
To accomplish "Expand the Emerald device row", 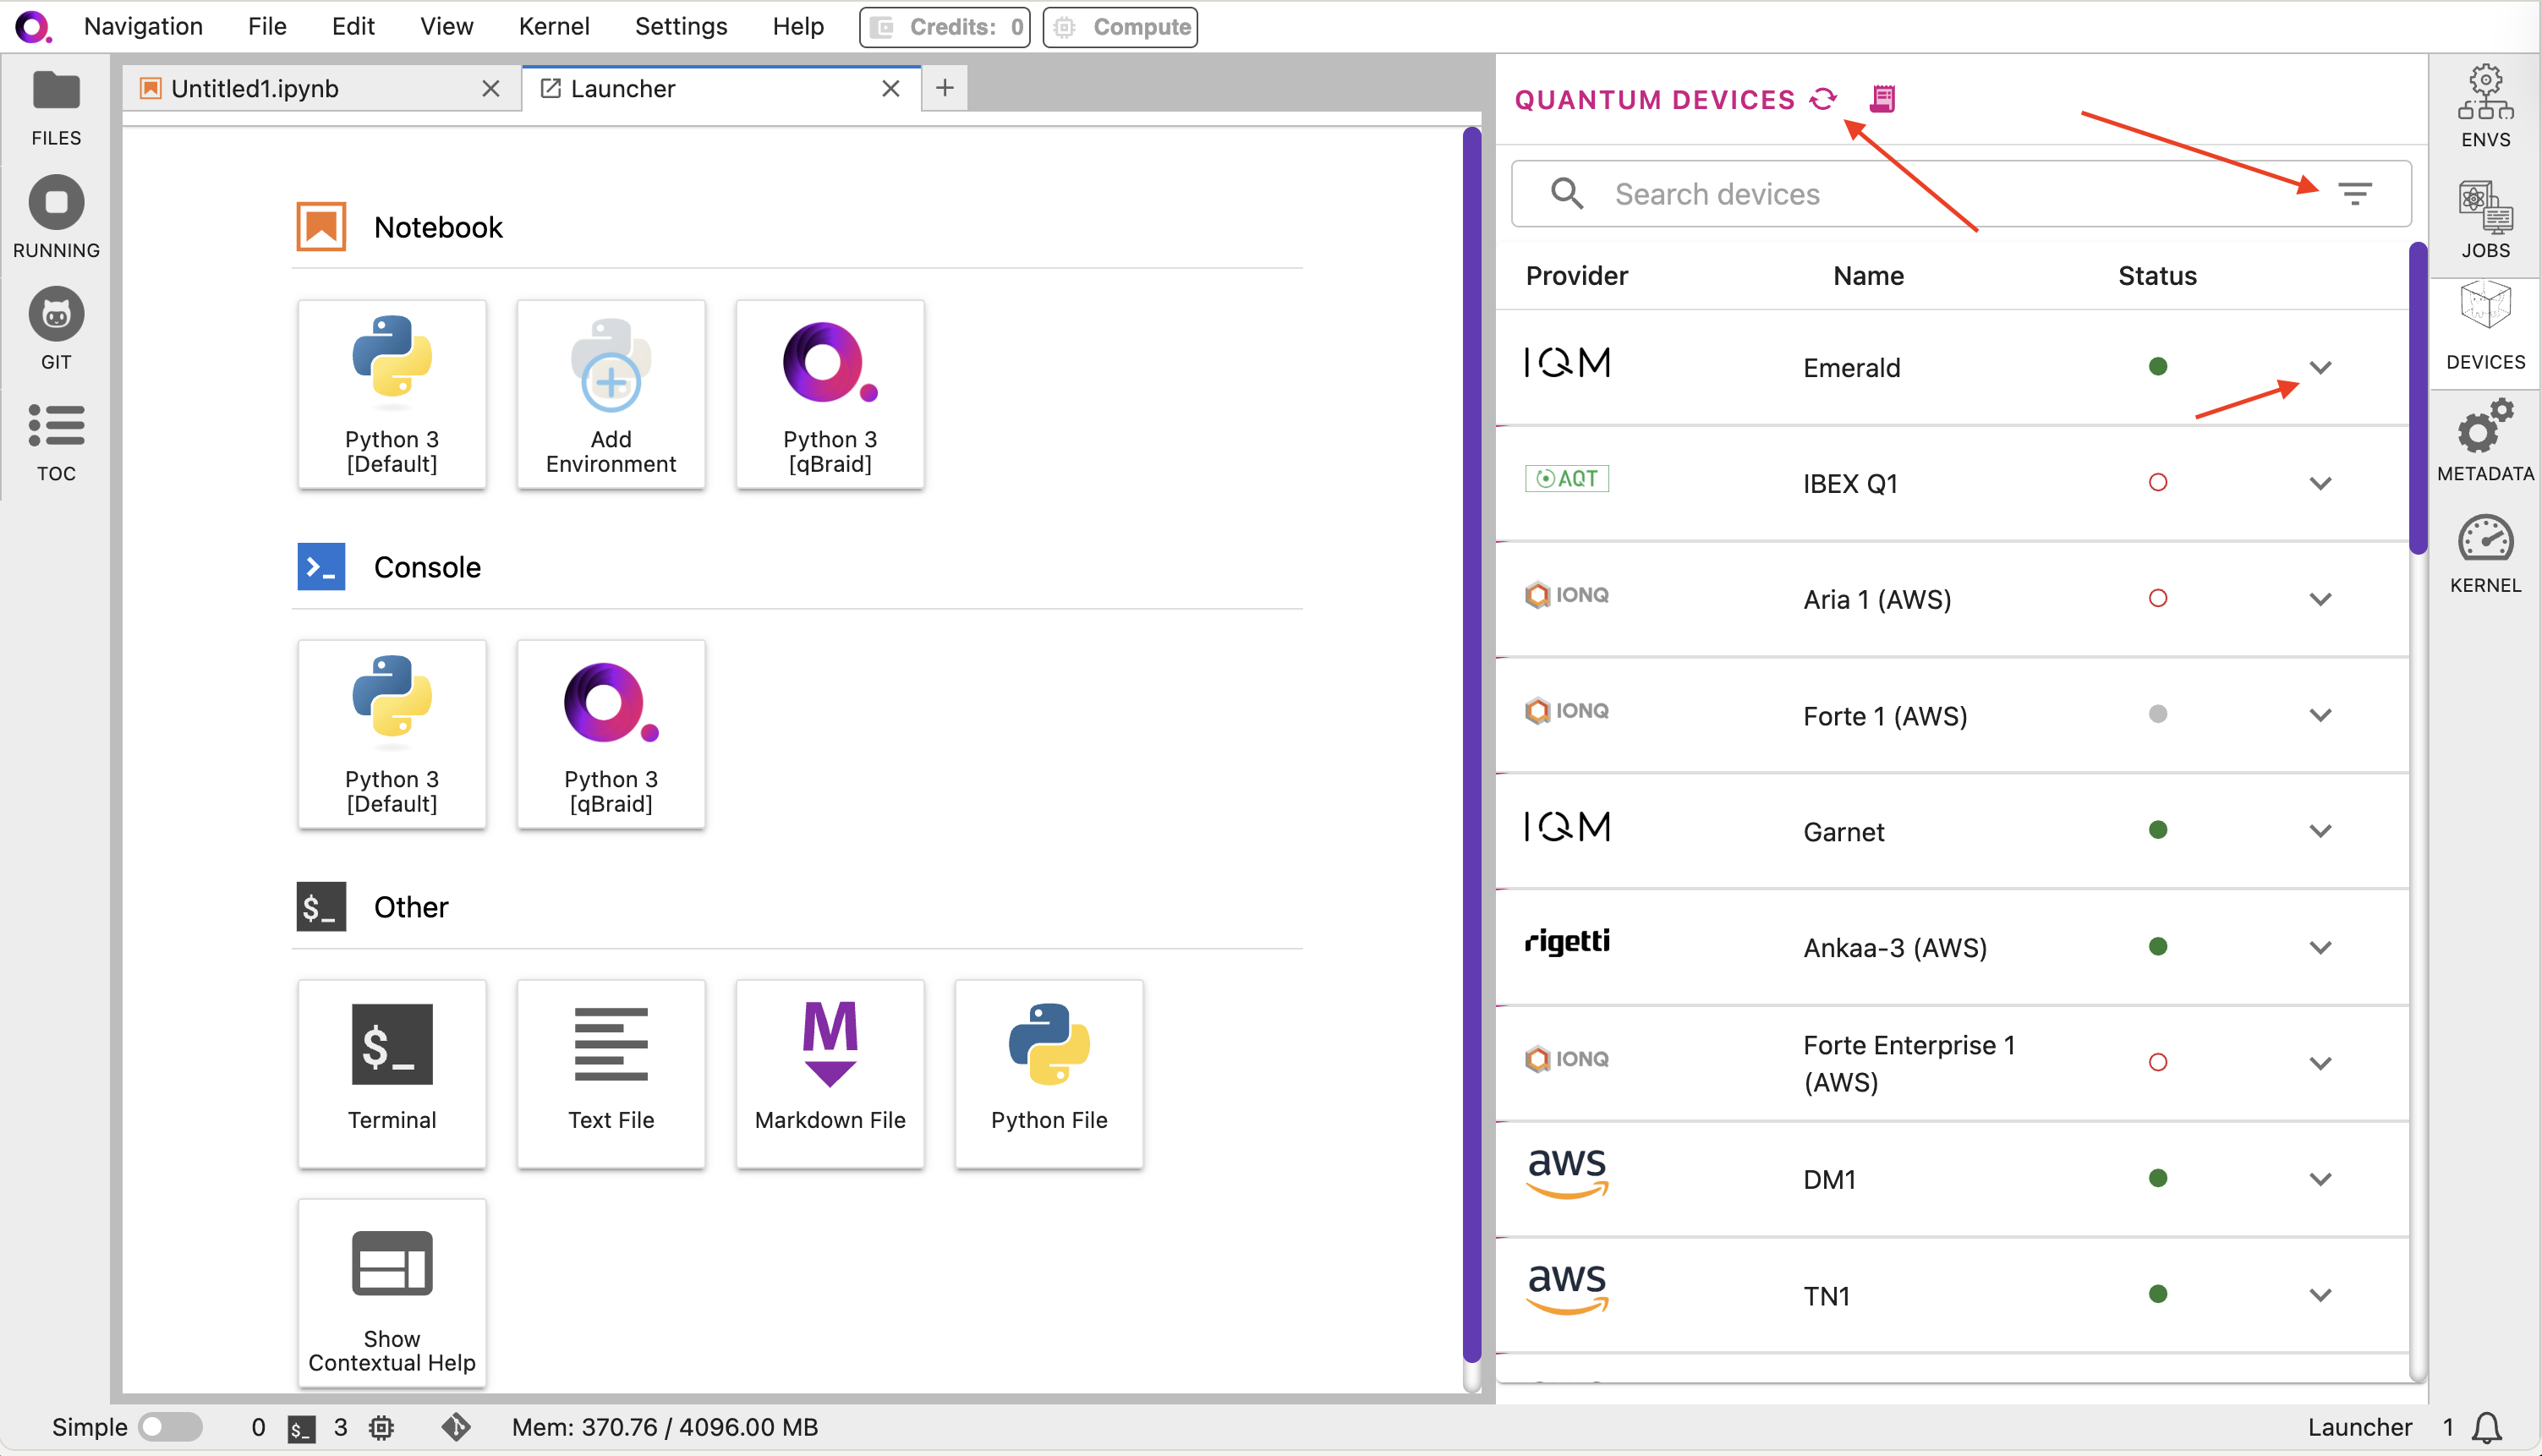I will (2320, 367).
